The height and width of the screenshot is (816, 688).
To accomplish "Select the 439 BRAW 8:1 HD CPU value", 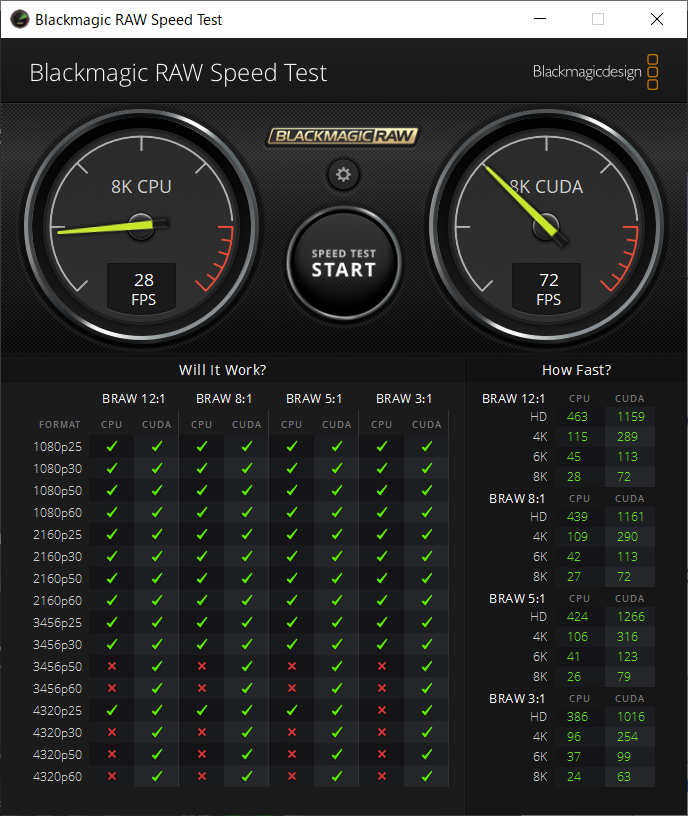I will pos(577,517).
